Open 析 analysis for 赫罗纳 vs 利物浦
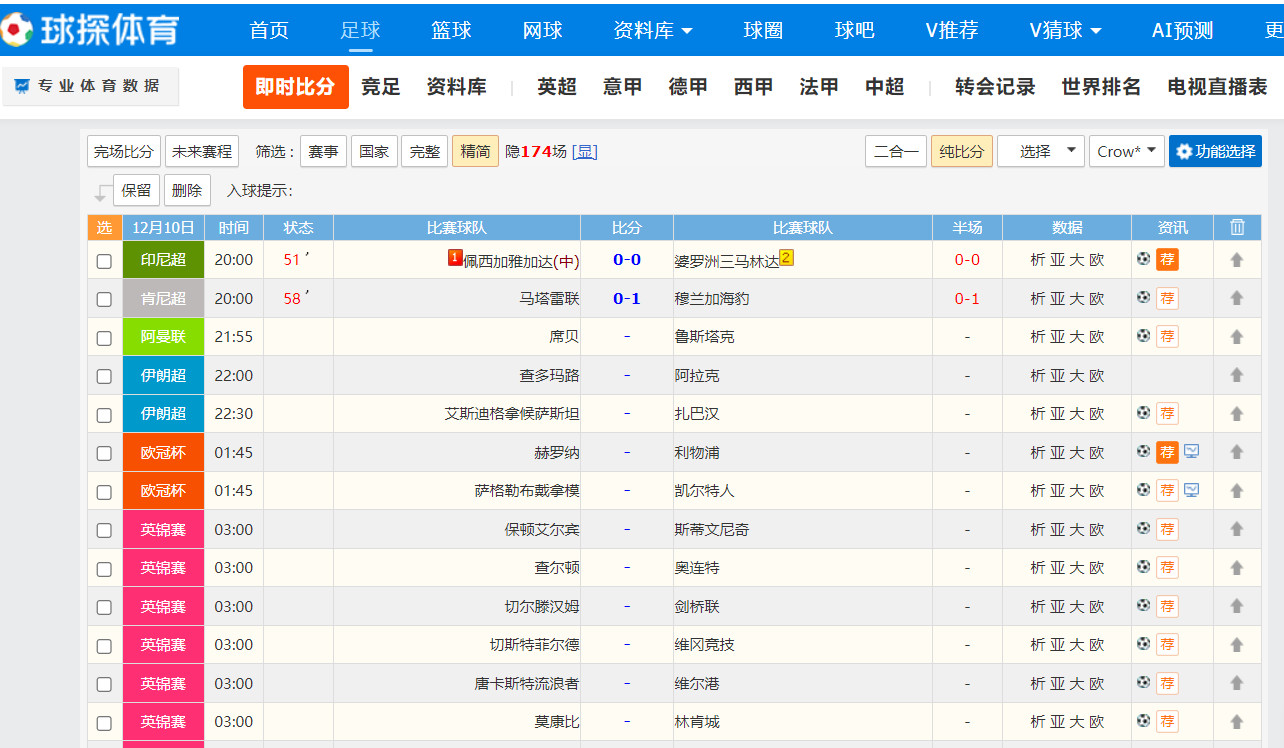The image size is (1284, 748). tap(1038, 452)
